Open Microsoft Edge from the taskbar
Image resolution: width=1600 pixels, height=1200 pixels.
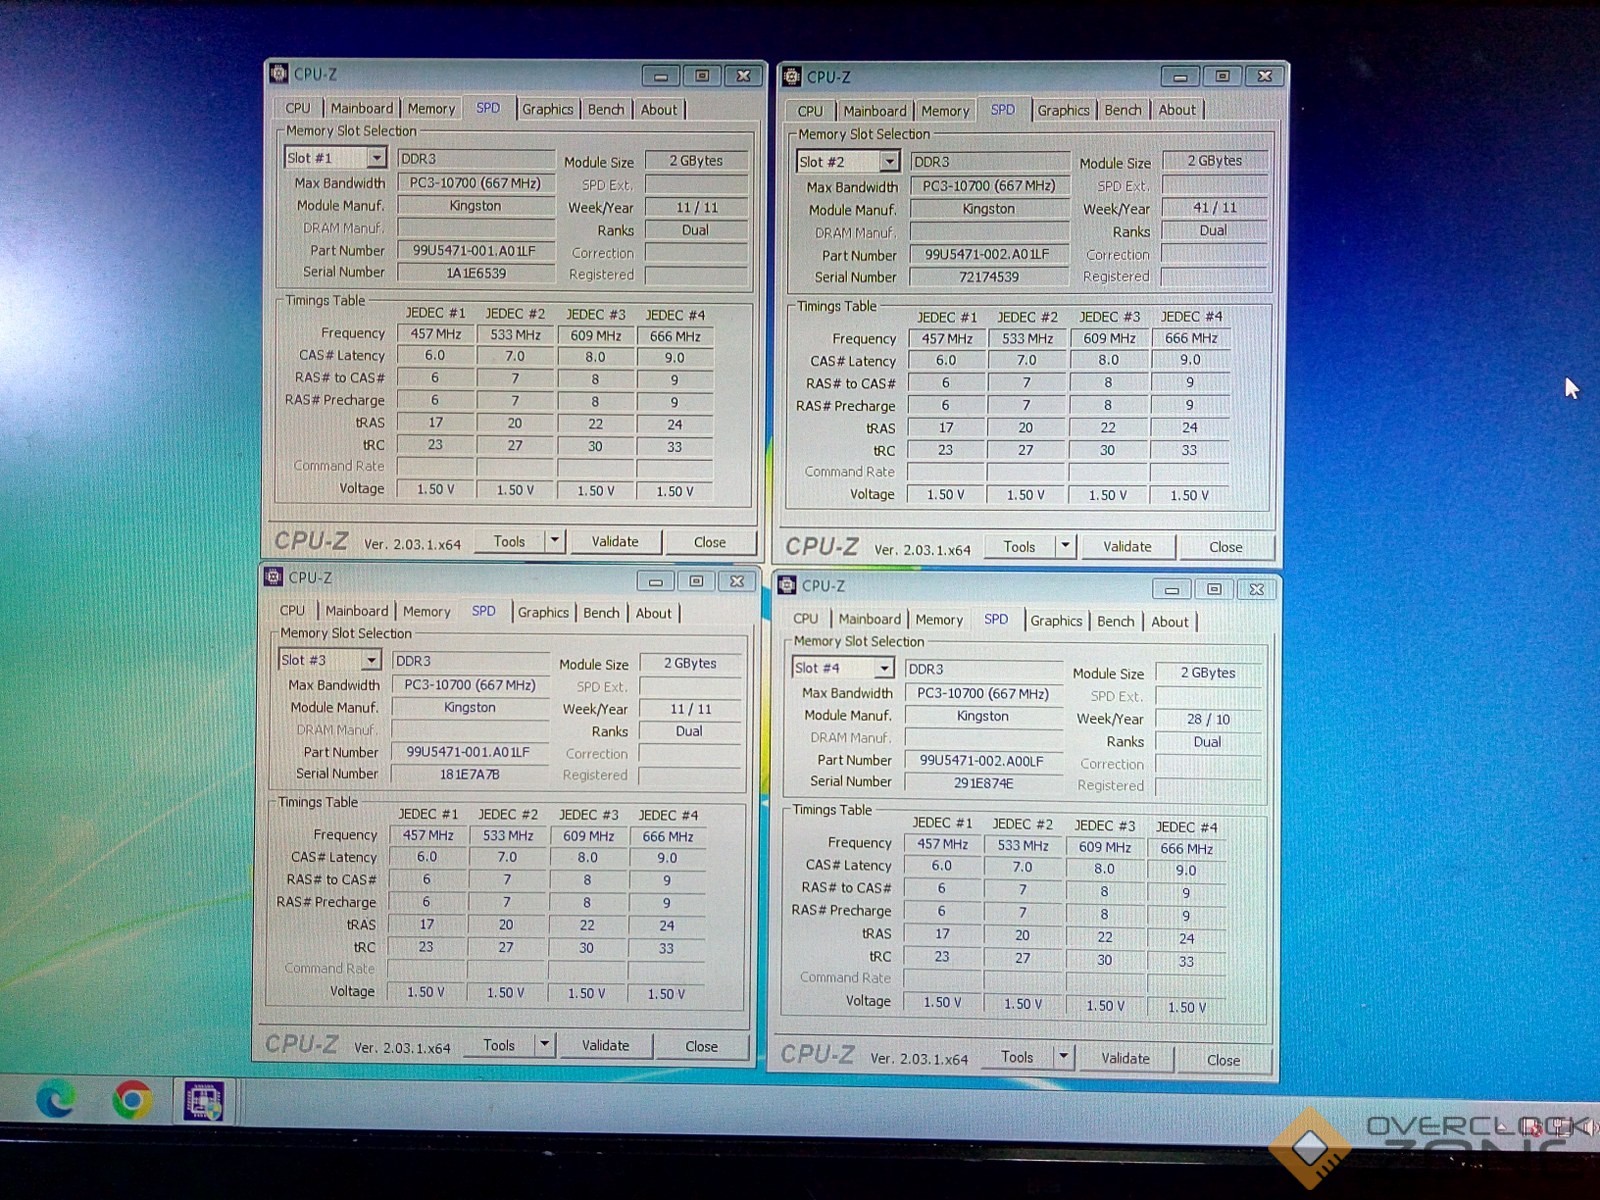(56, 1100)
